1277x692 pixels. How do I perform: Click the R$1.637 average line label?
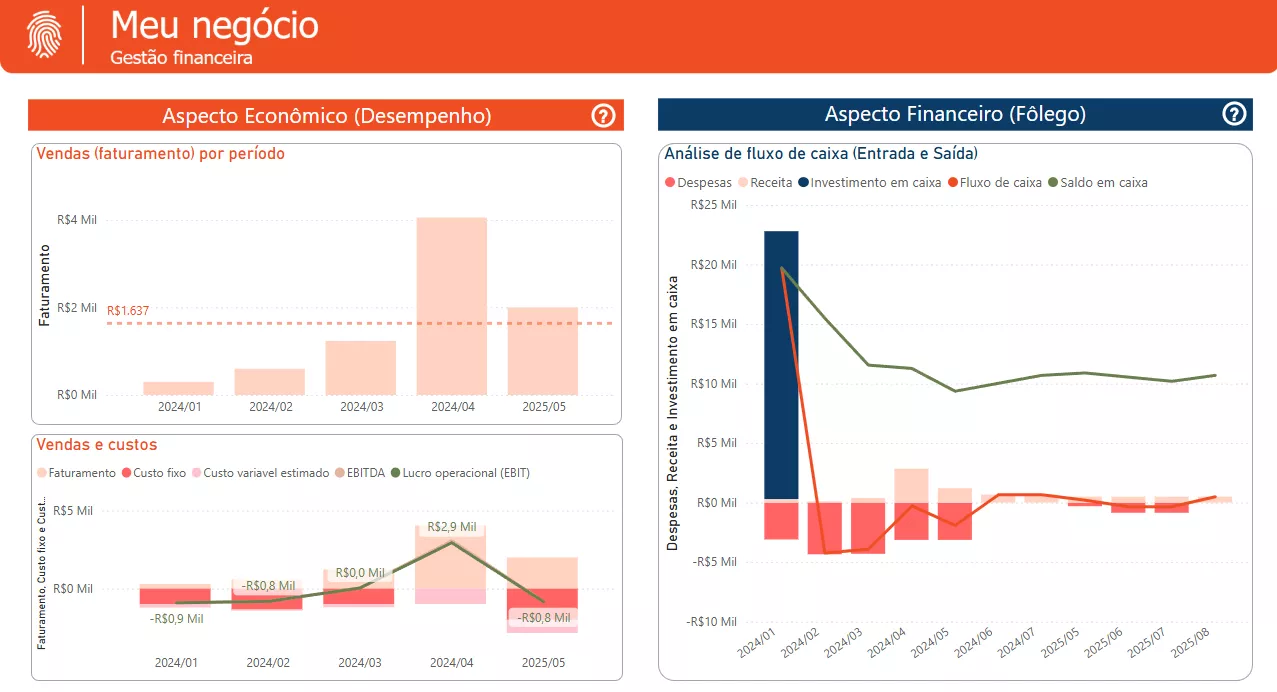tap(128, 311)
